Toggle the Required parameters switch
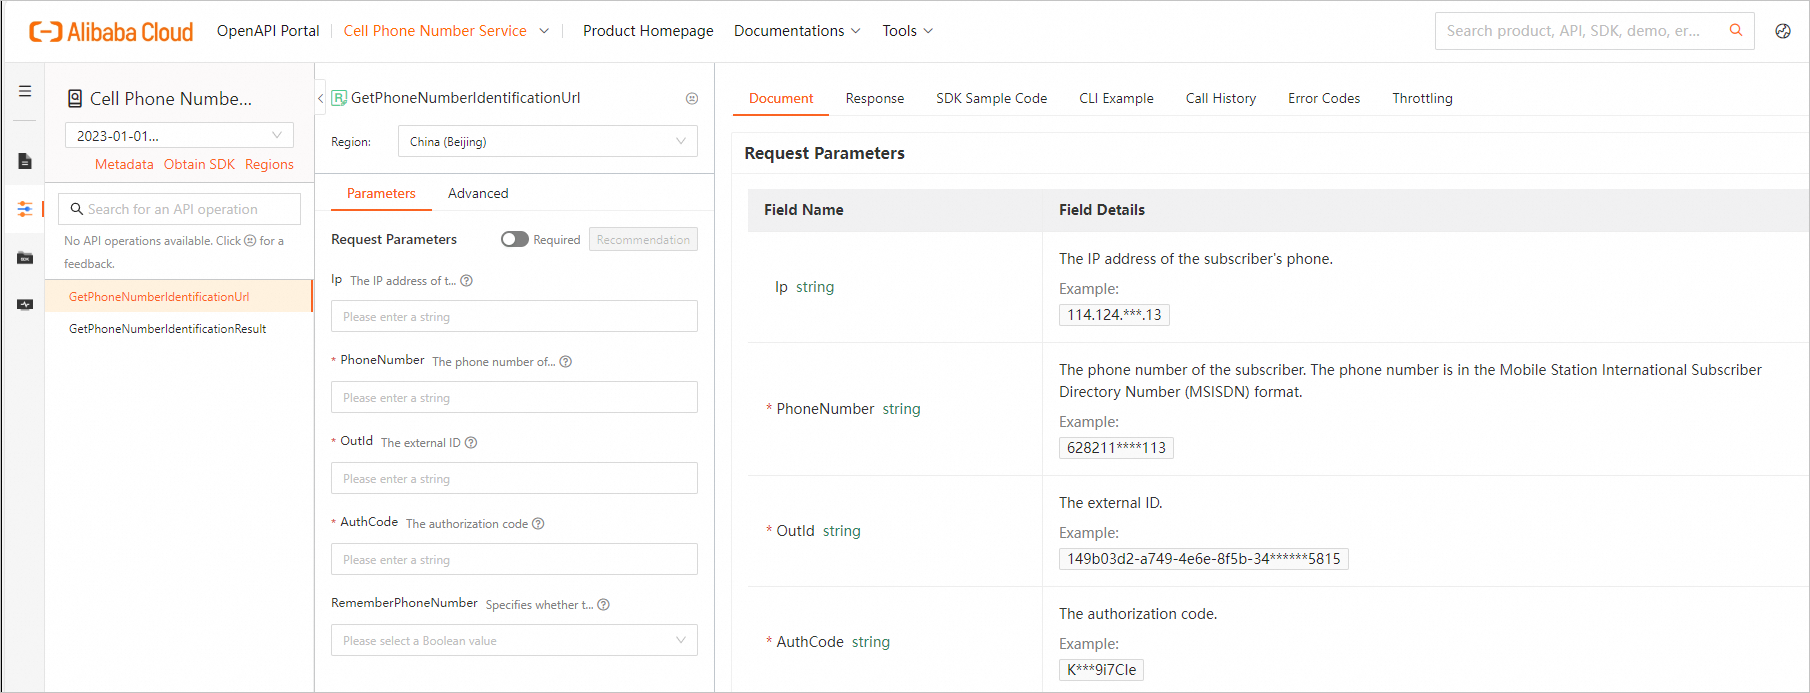1810x693 pixels. tap(514, 240)
